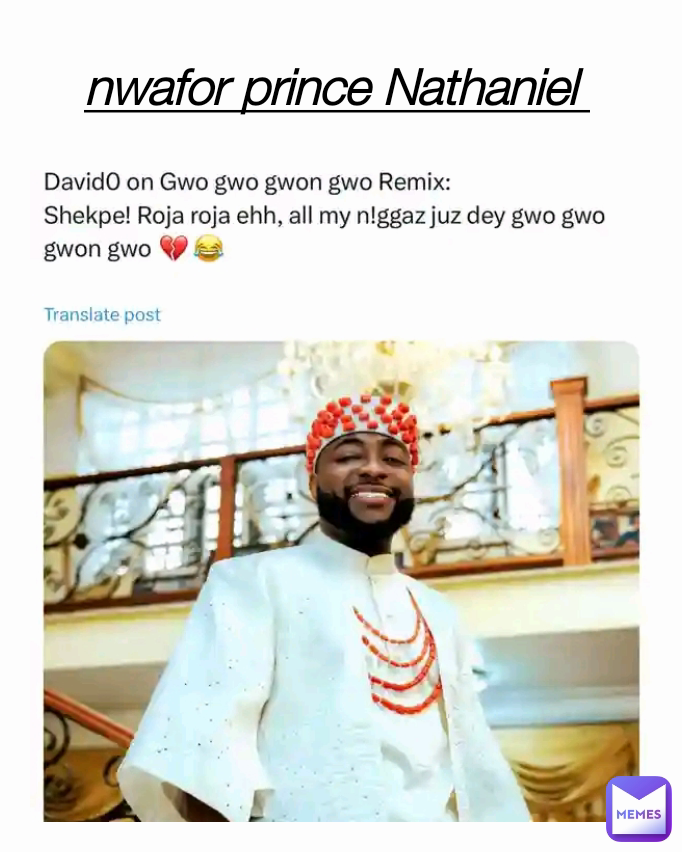Click the MEMES logo icon
This screenshot has width=682, height=852.
(x=638, y=808)
